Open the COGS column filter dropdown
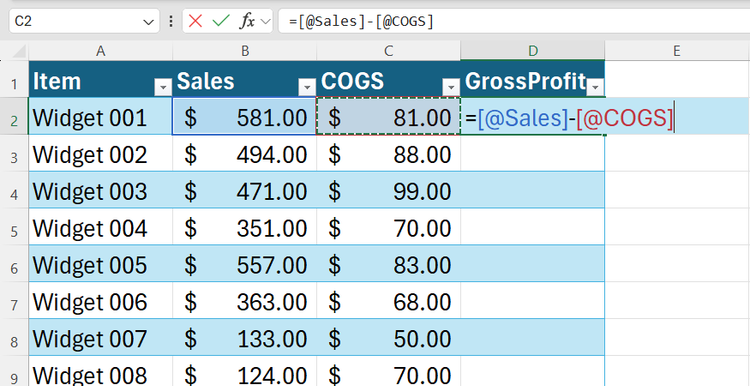 [451, 87]
